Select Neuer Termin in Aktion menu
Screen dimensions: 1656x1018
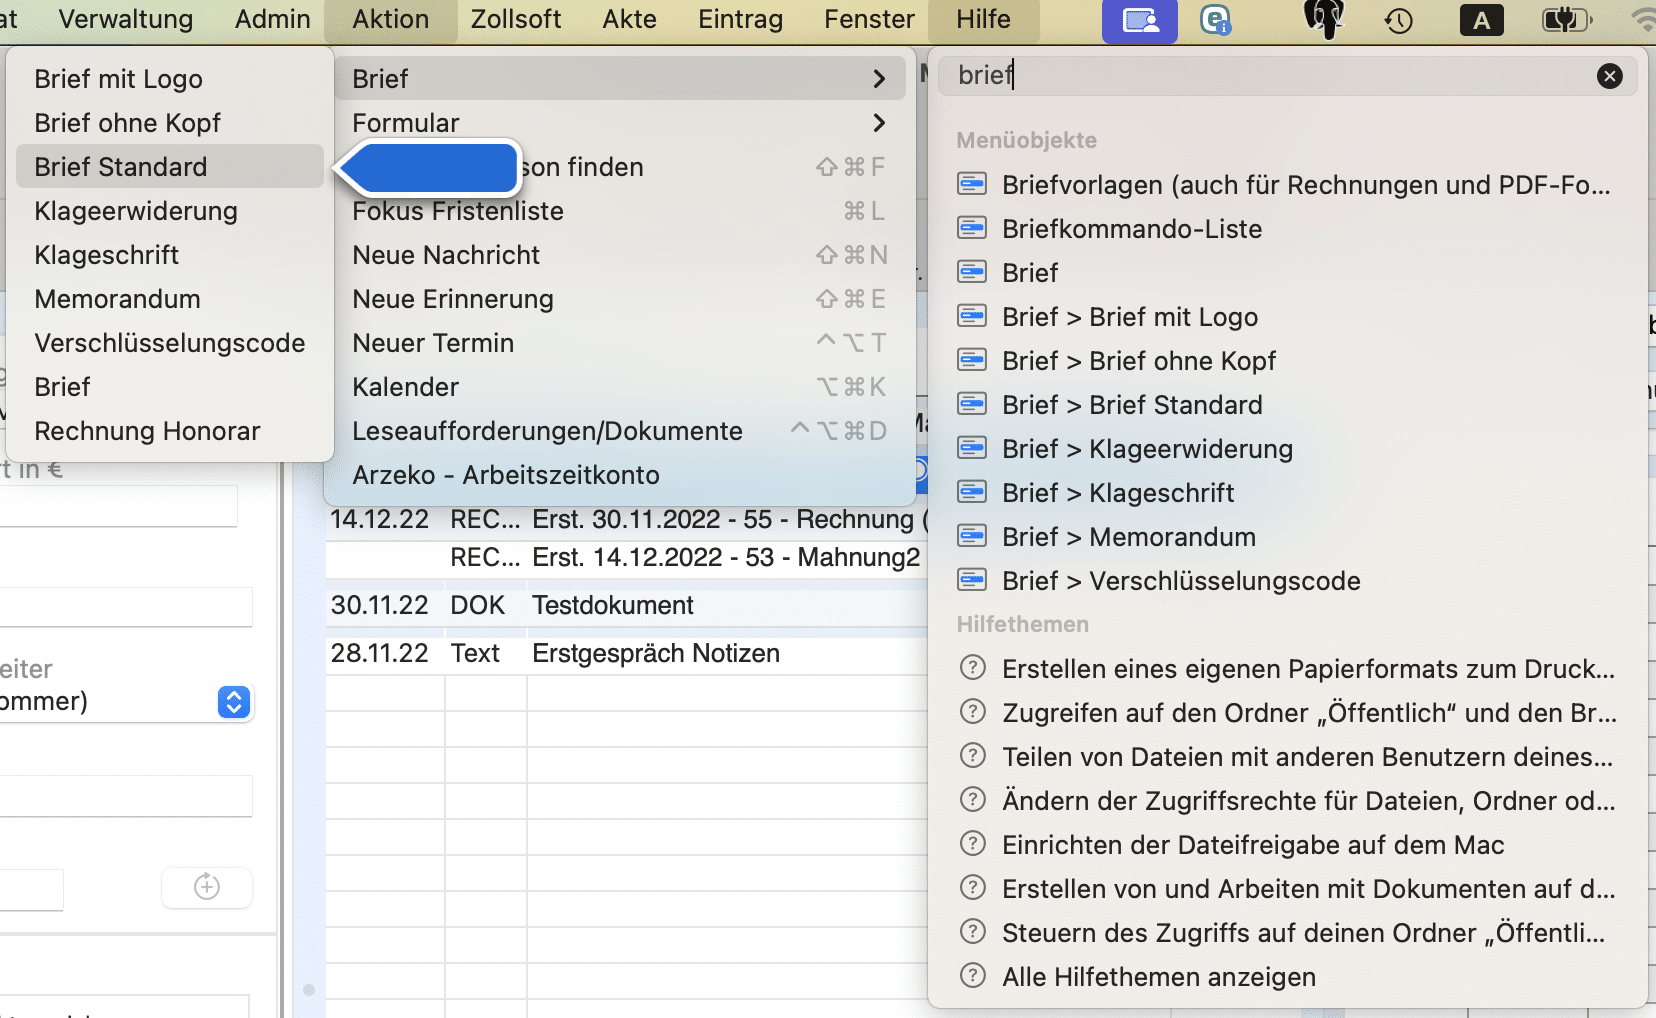[x=619, y=343]
